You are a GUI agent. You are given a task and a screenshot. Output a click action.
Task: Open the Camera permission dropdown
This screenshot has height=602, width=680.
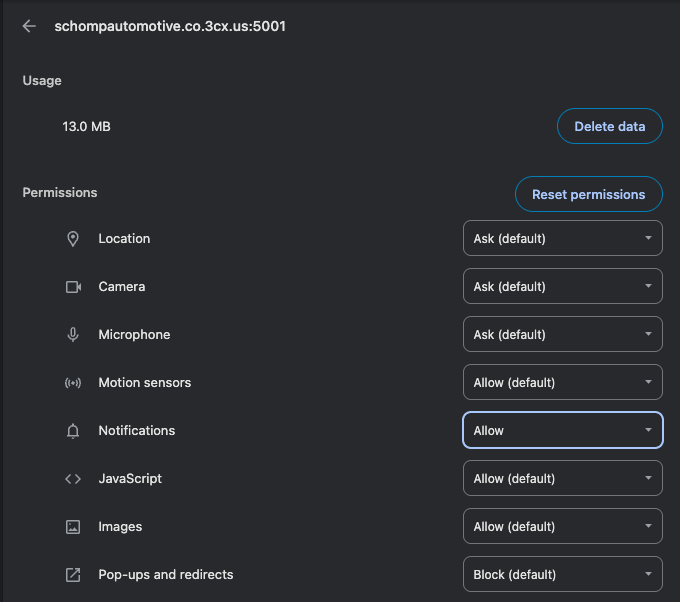[562, 287]
